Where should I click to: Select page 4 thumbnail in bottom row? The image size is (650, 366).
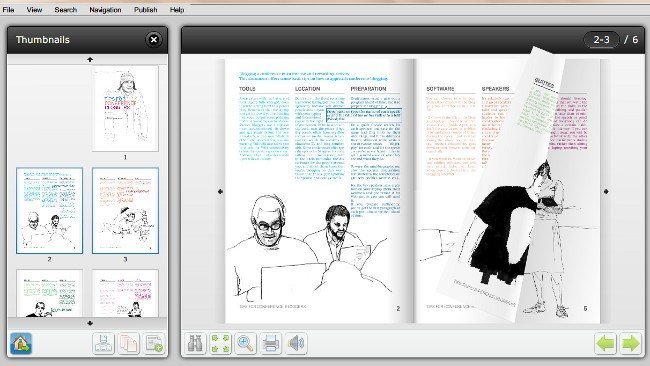coord(49,293)
